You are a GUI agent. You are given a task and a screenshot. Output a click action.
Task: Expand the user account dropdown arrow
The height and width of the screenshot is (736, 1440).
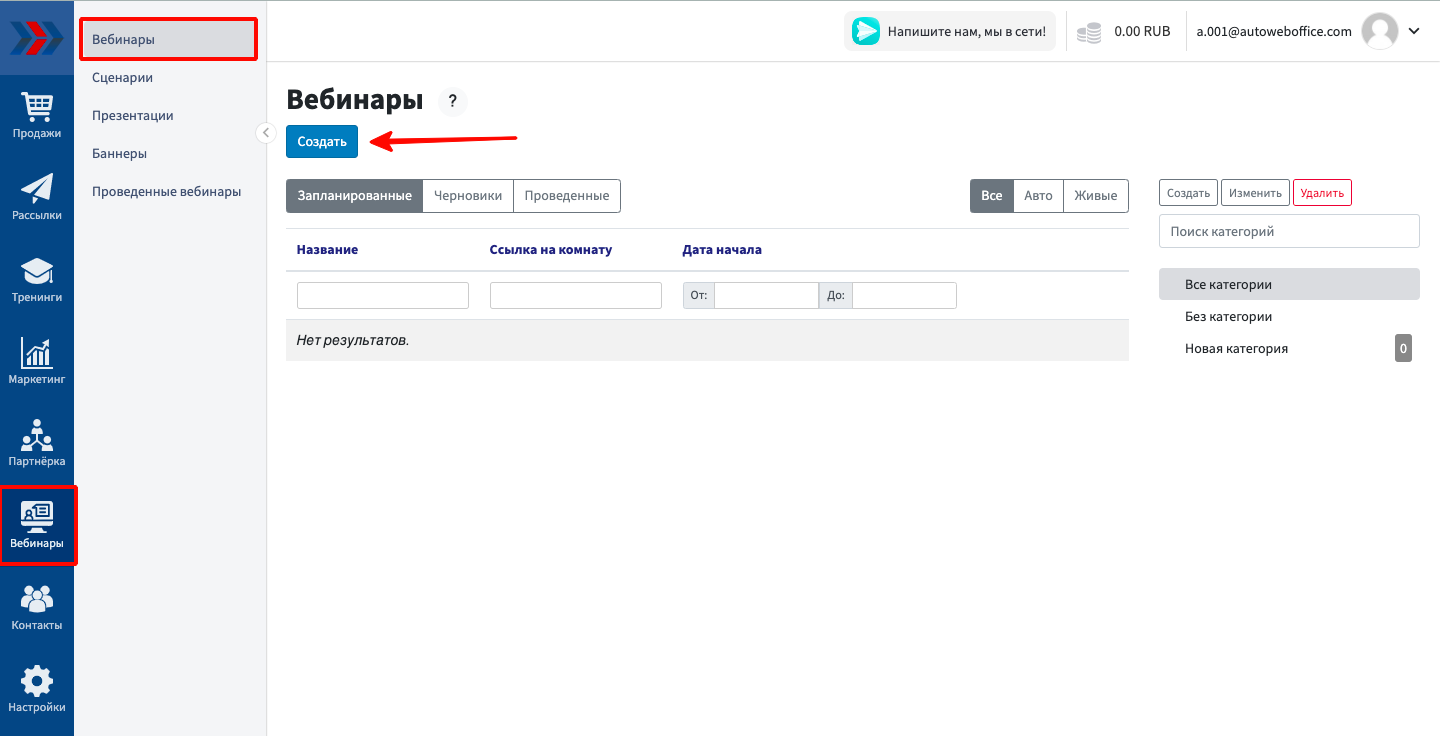point(1414,31)
